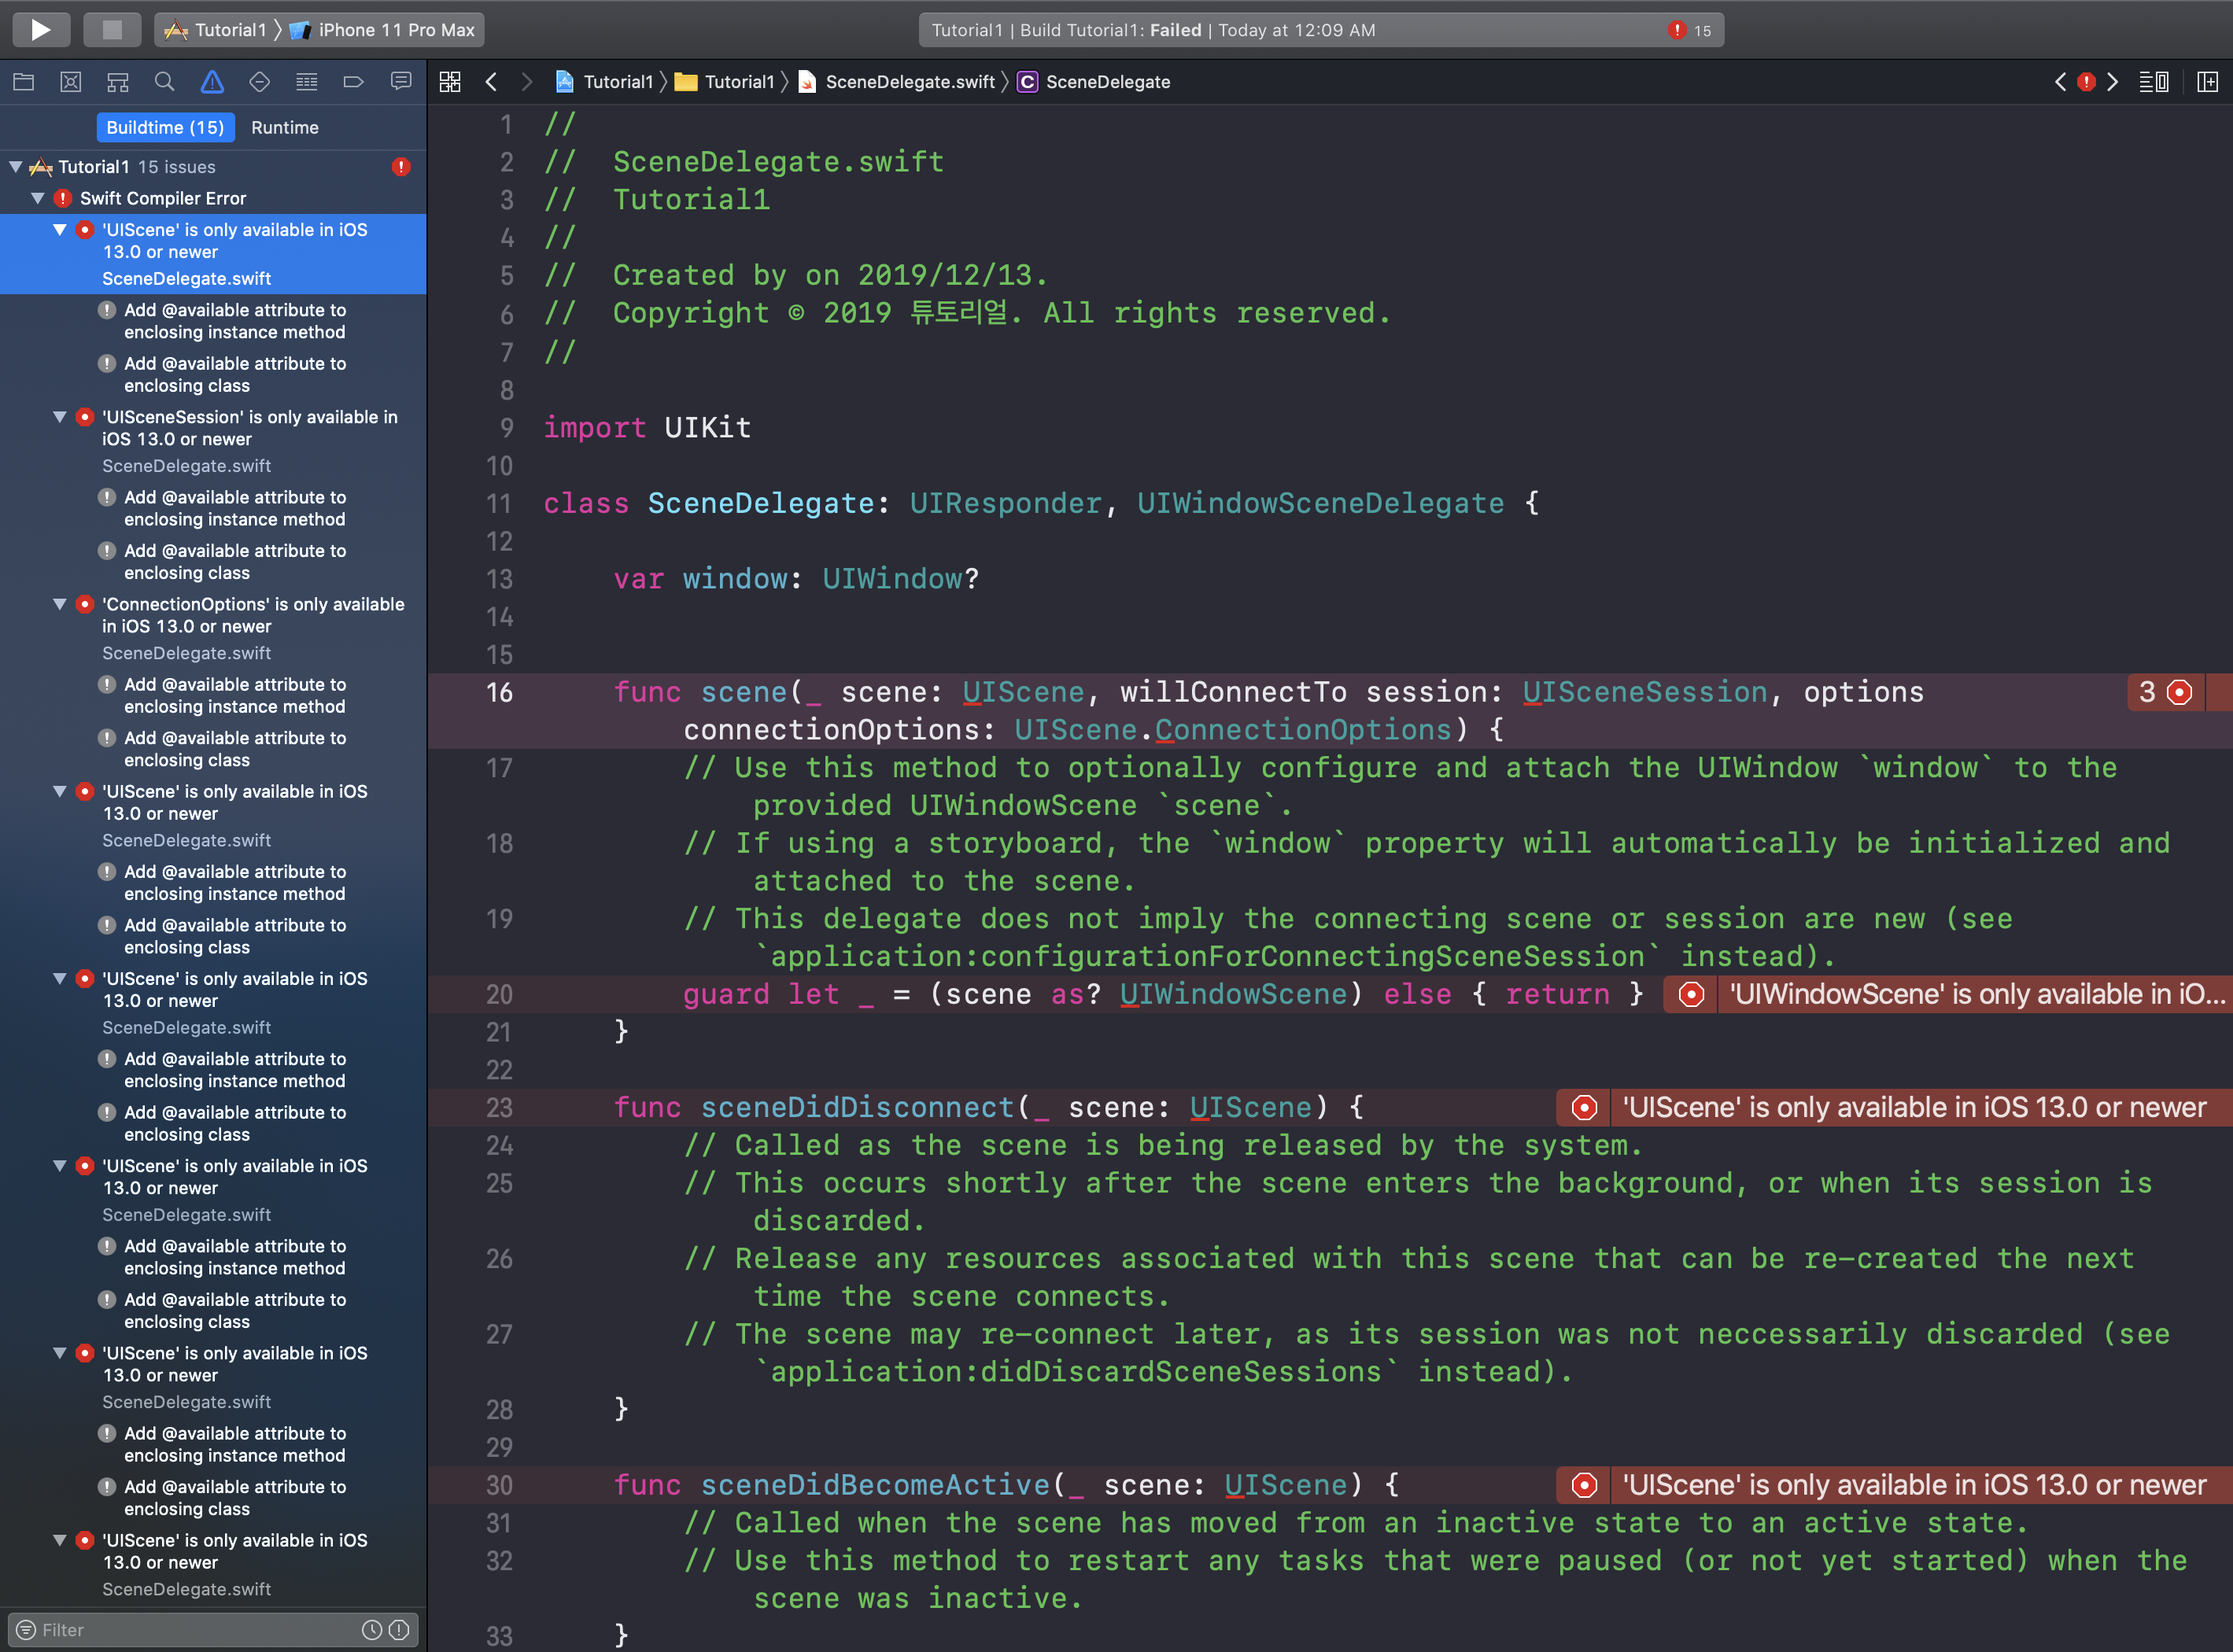The height and width of the screenshot is (1652, 2233).
Task: Collapse the Swift Compiler Error group
Action: point(38,198)
